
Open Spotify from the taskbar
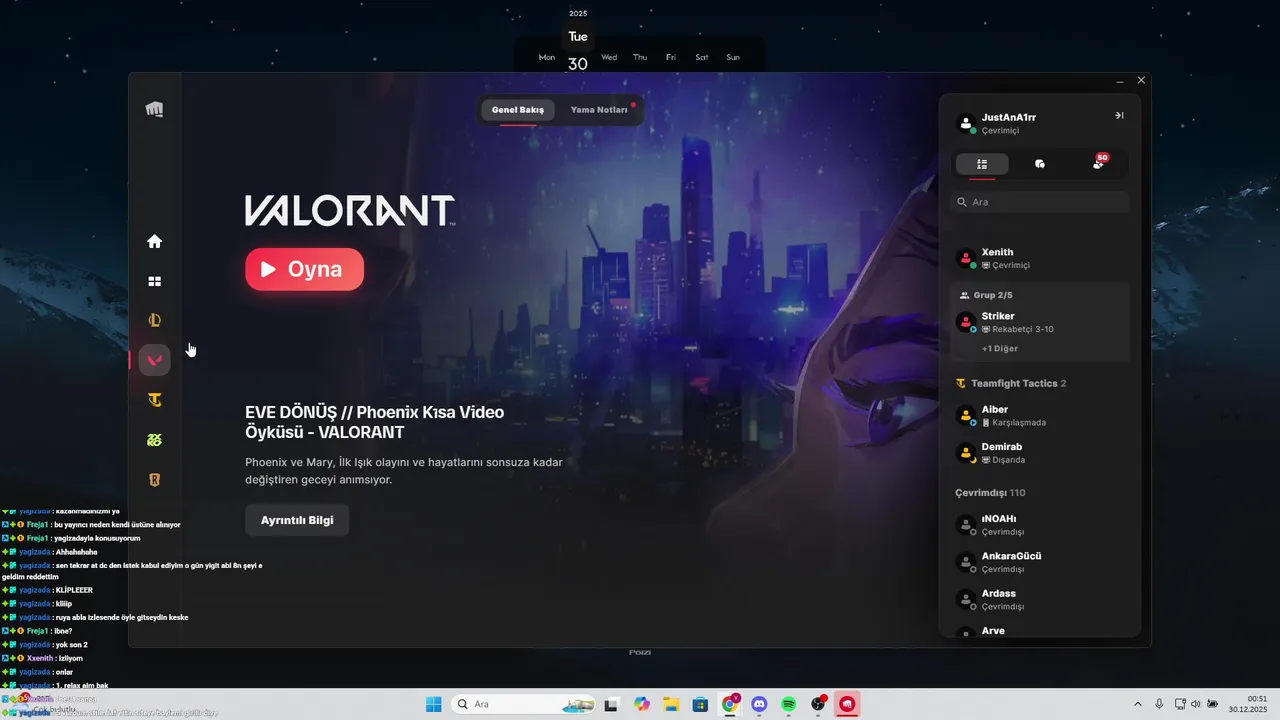pos(788,704)
